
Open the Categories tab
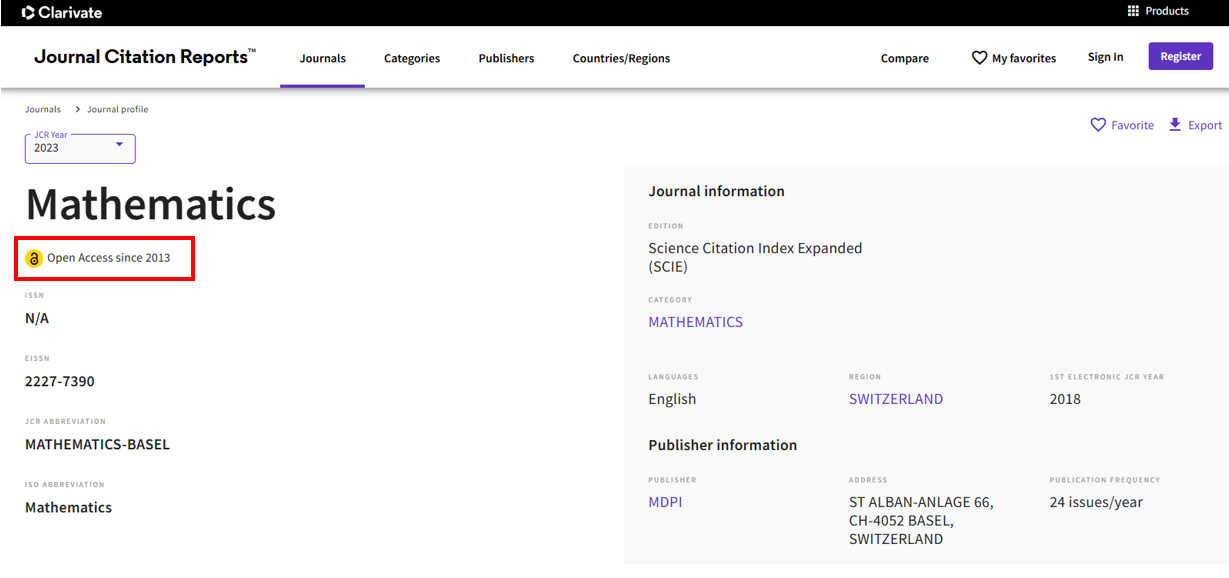coord(412,58)
